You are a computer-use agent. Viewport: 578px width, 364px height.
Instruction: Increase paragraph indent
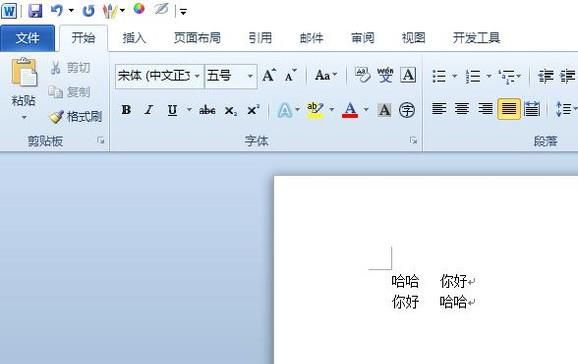coord(568,76)
